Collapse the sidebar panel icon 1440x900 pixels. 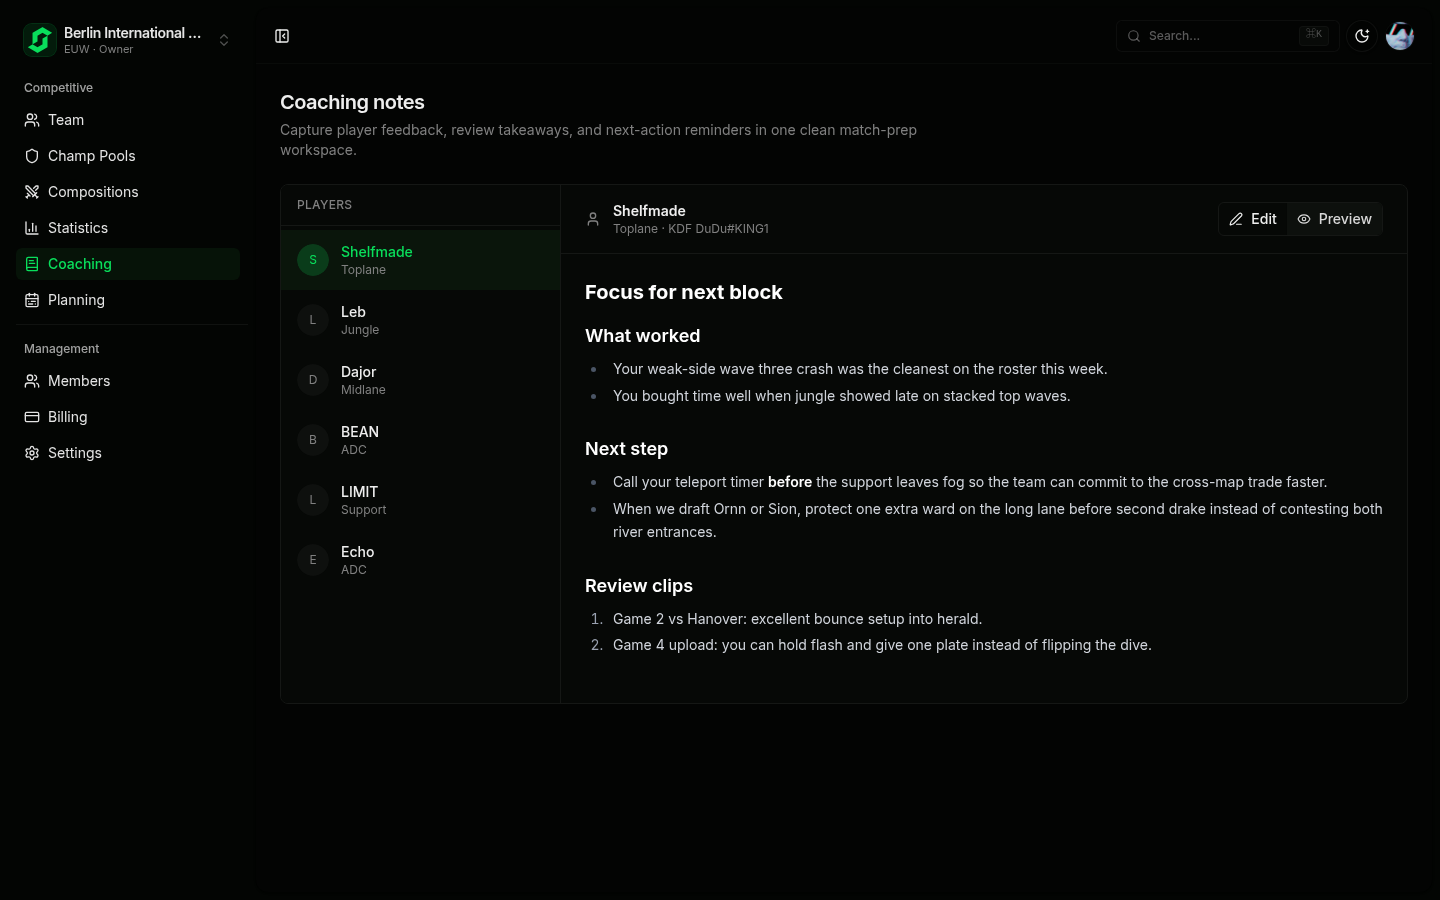point(282,36)
